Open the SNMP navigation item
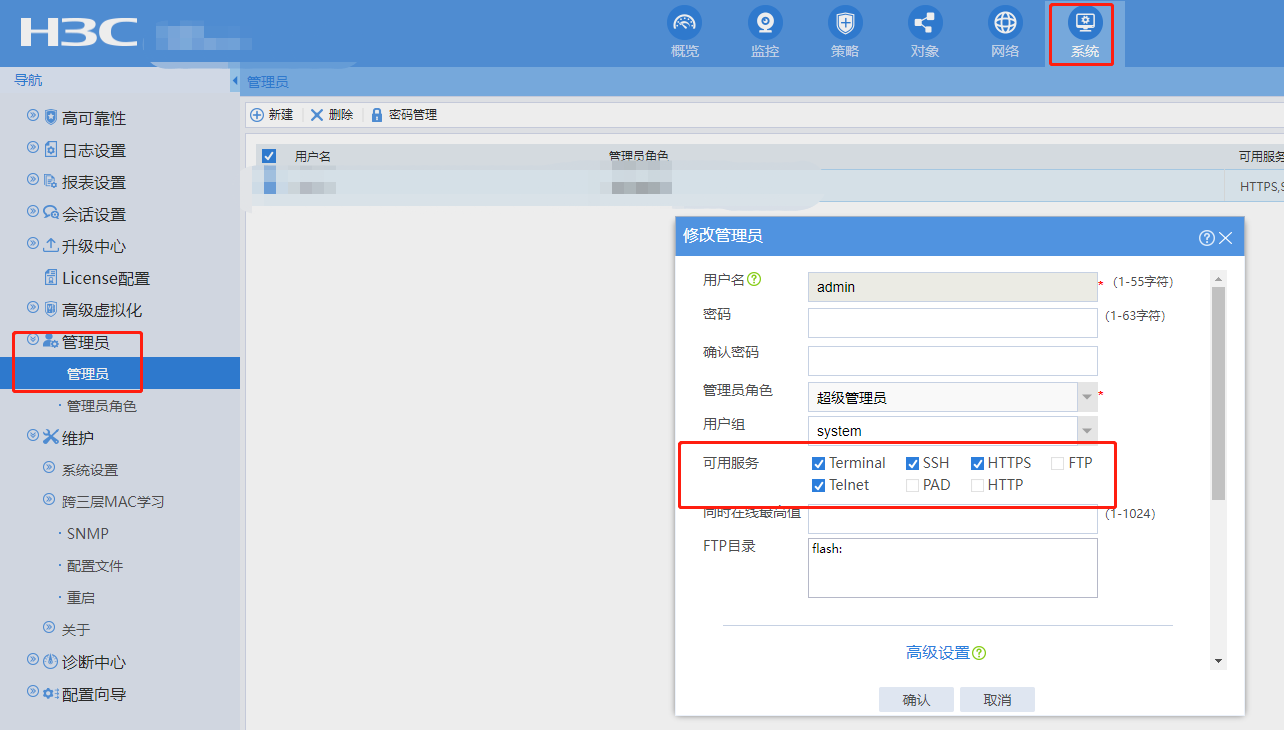The image size is (1284, 730). click(x=88, y=534)
